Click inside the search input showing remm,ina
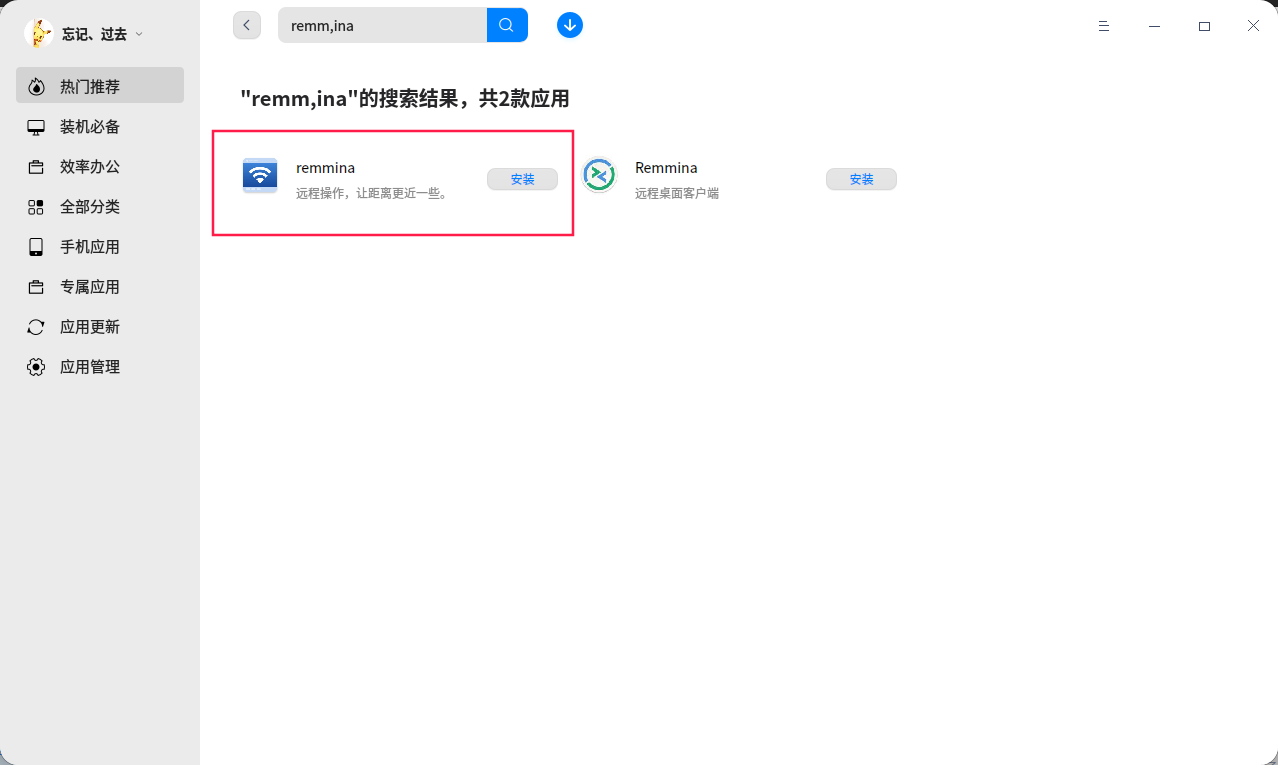This screenshot has height=765, width=1278. pos(380,24)
